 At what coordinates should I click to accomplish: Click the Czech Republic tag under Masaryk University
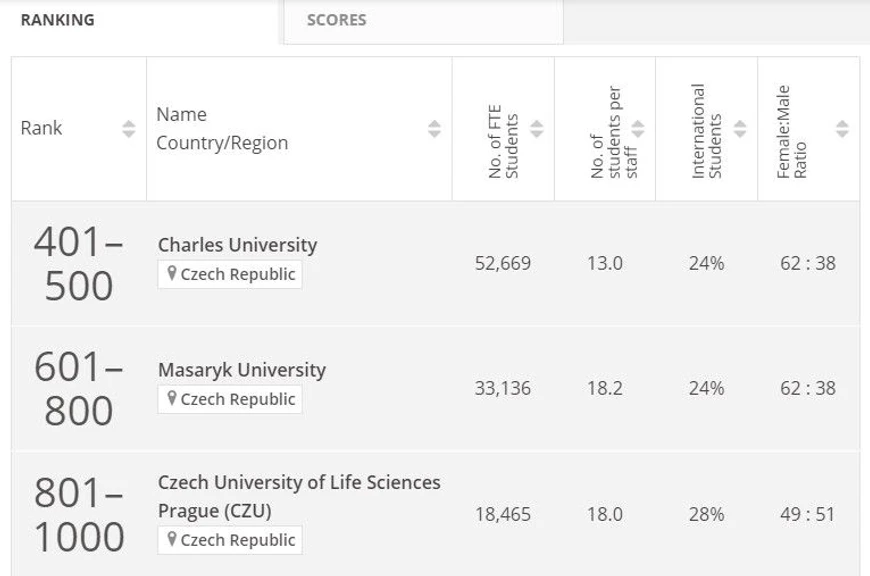click(x=230, y=399)
